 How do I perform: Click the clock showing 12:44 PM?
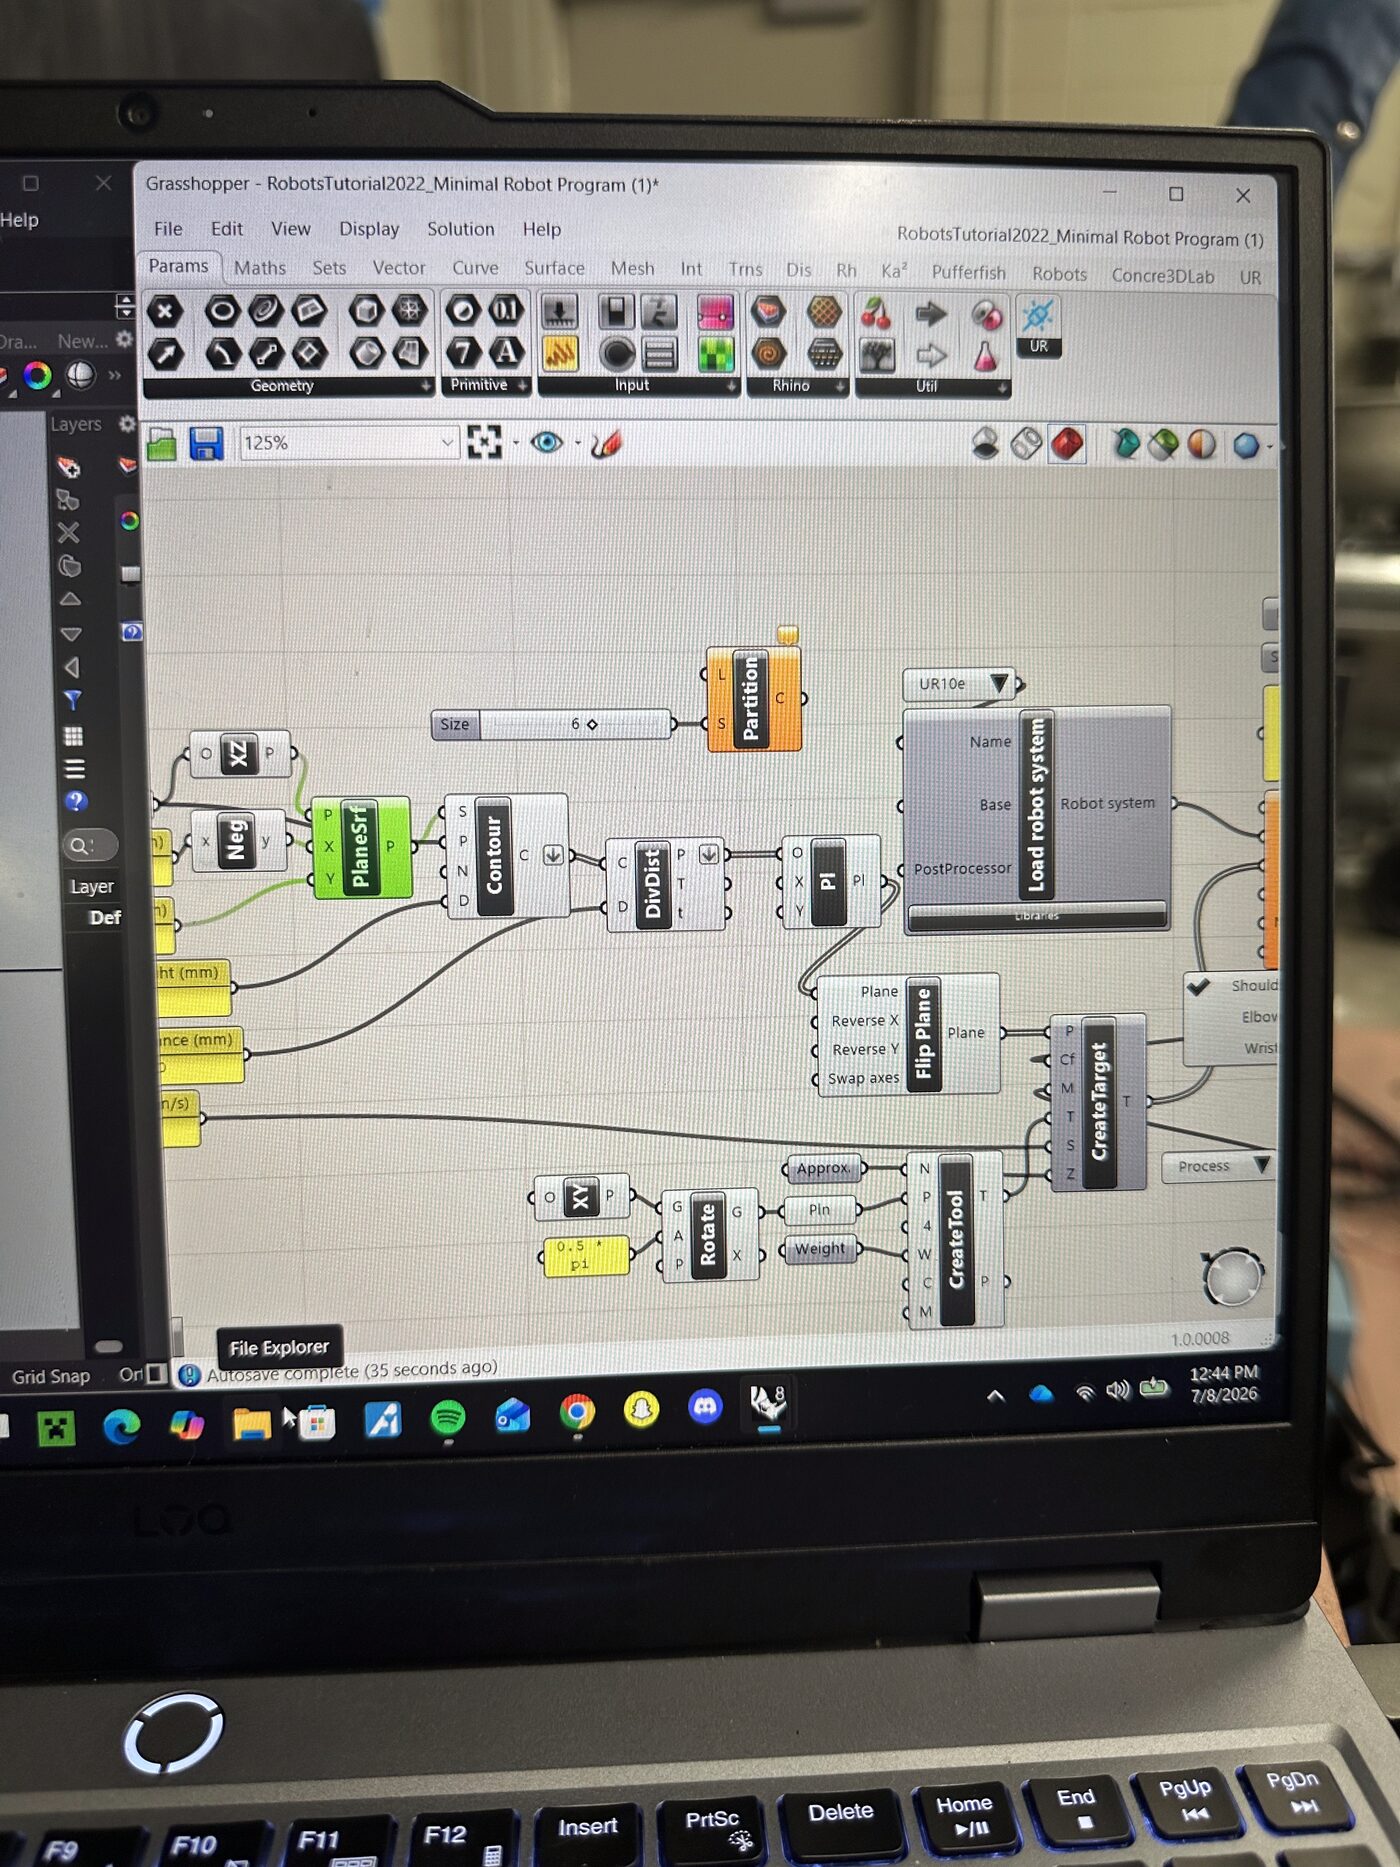(1223, 1372)
